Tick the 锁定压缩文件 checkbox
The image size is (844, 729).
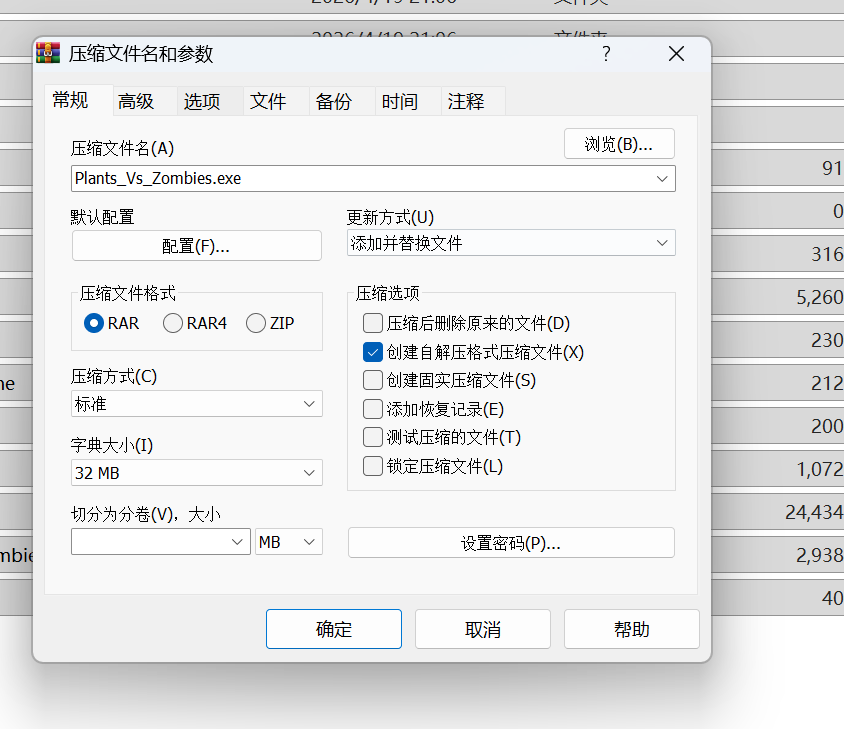click(373, 466)
